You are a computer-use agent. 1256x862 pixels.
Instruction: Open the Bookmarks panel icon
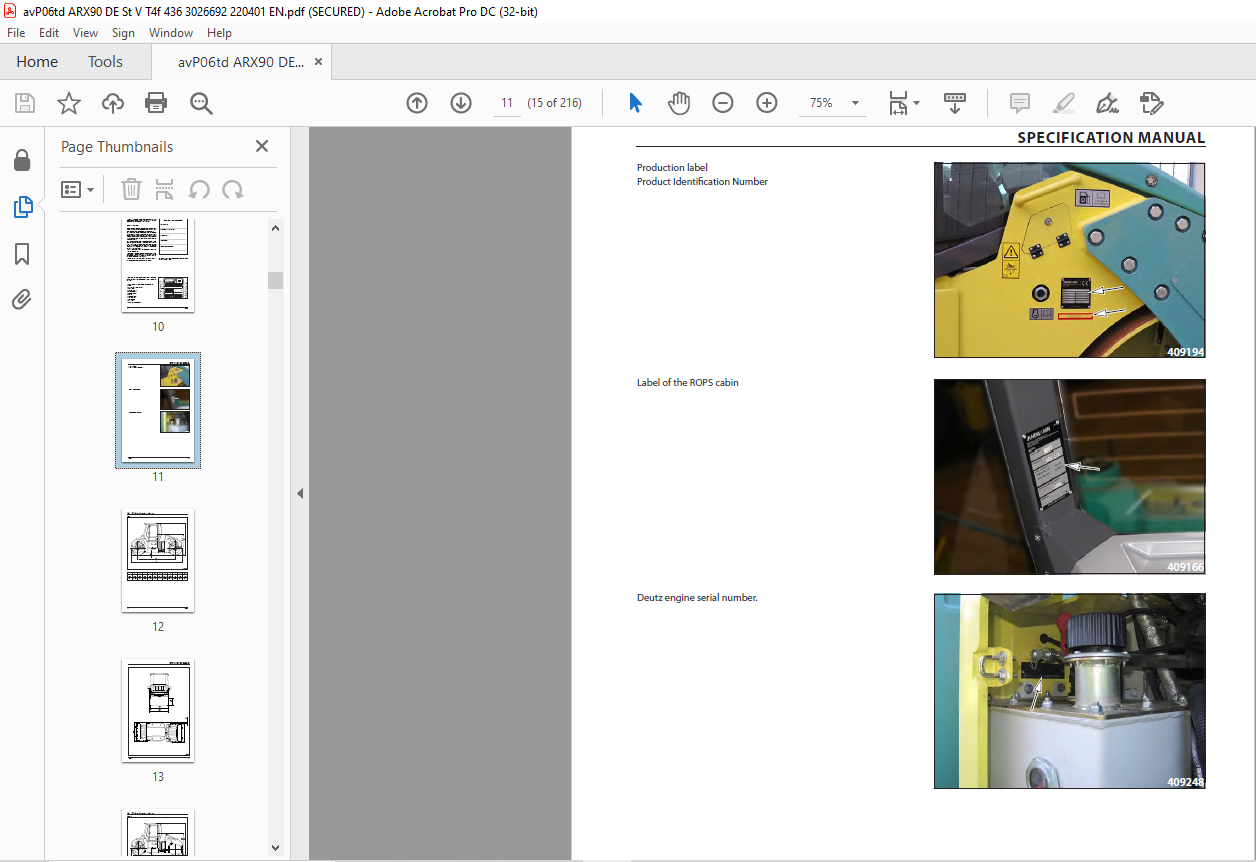click(22, 254)
